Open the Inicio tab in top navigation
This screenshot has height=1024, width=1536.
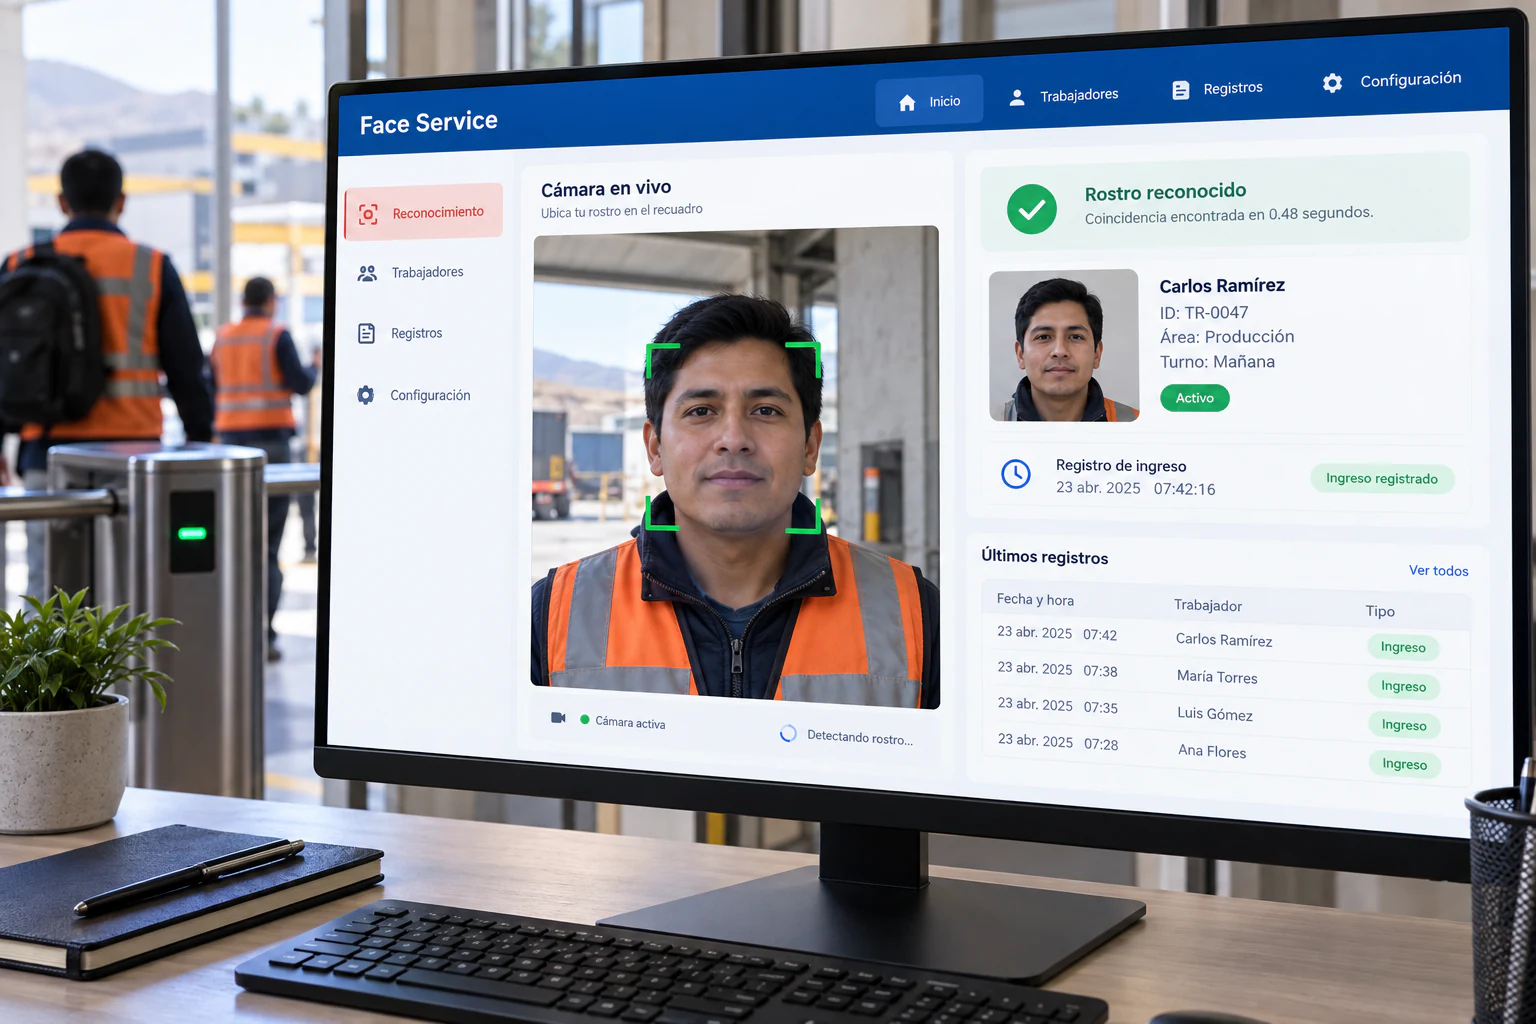[929, 101]
